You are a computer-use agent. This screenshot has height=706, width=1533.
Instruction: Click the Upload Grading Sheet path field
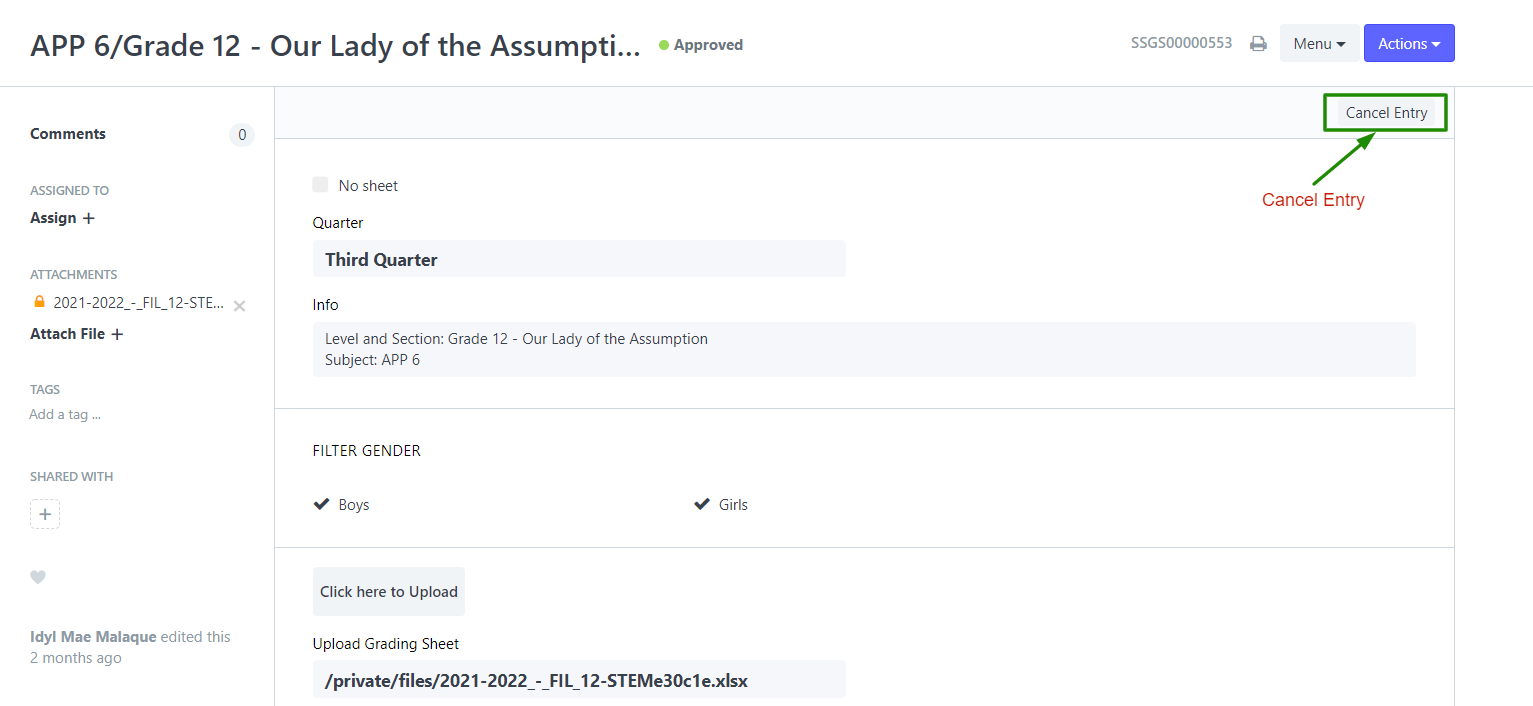point(579,680)
